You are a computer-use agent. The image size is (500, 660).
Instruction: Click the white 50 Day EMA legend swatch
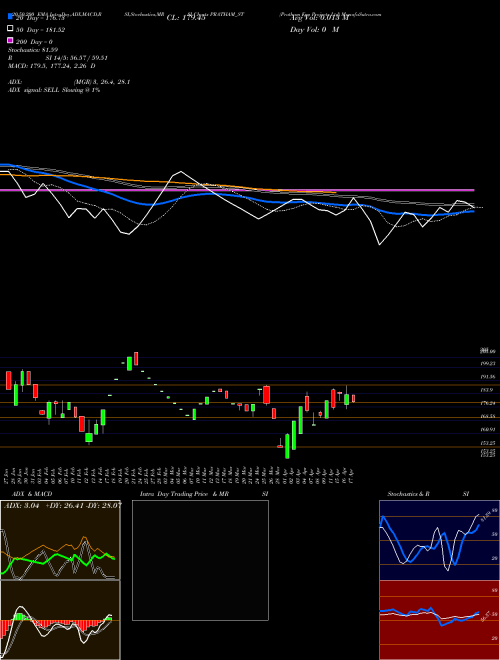point(10,29)
